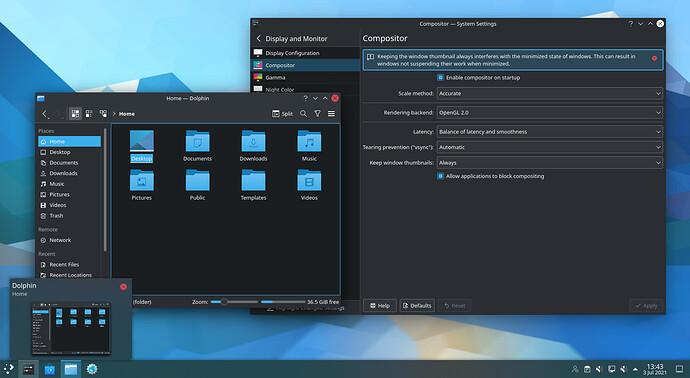Open the Latency dropdown
Viewport: 690px width, 378px height.
pyautogui.click(x=550, y=132)
